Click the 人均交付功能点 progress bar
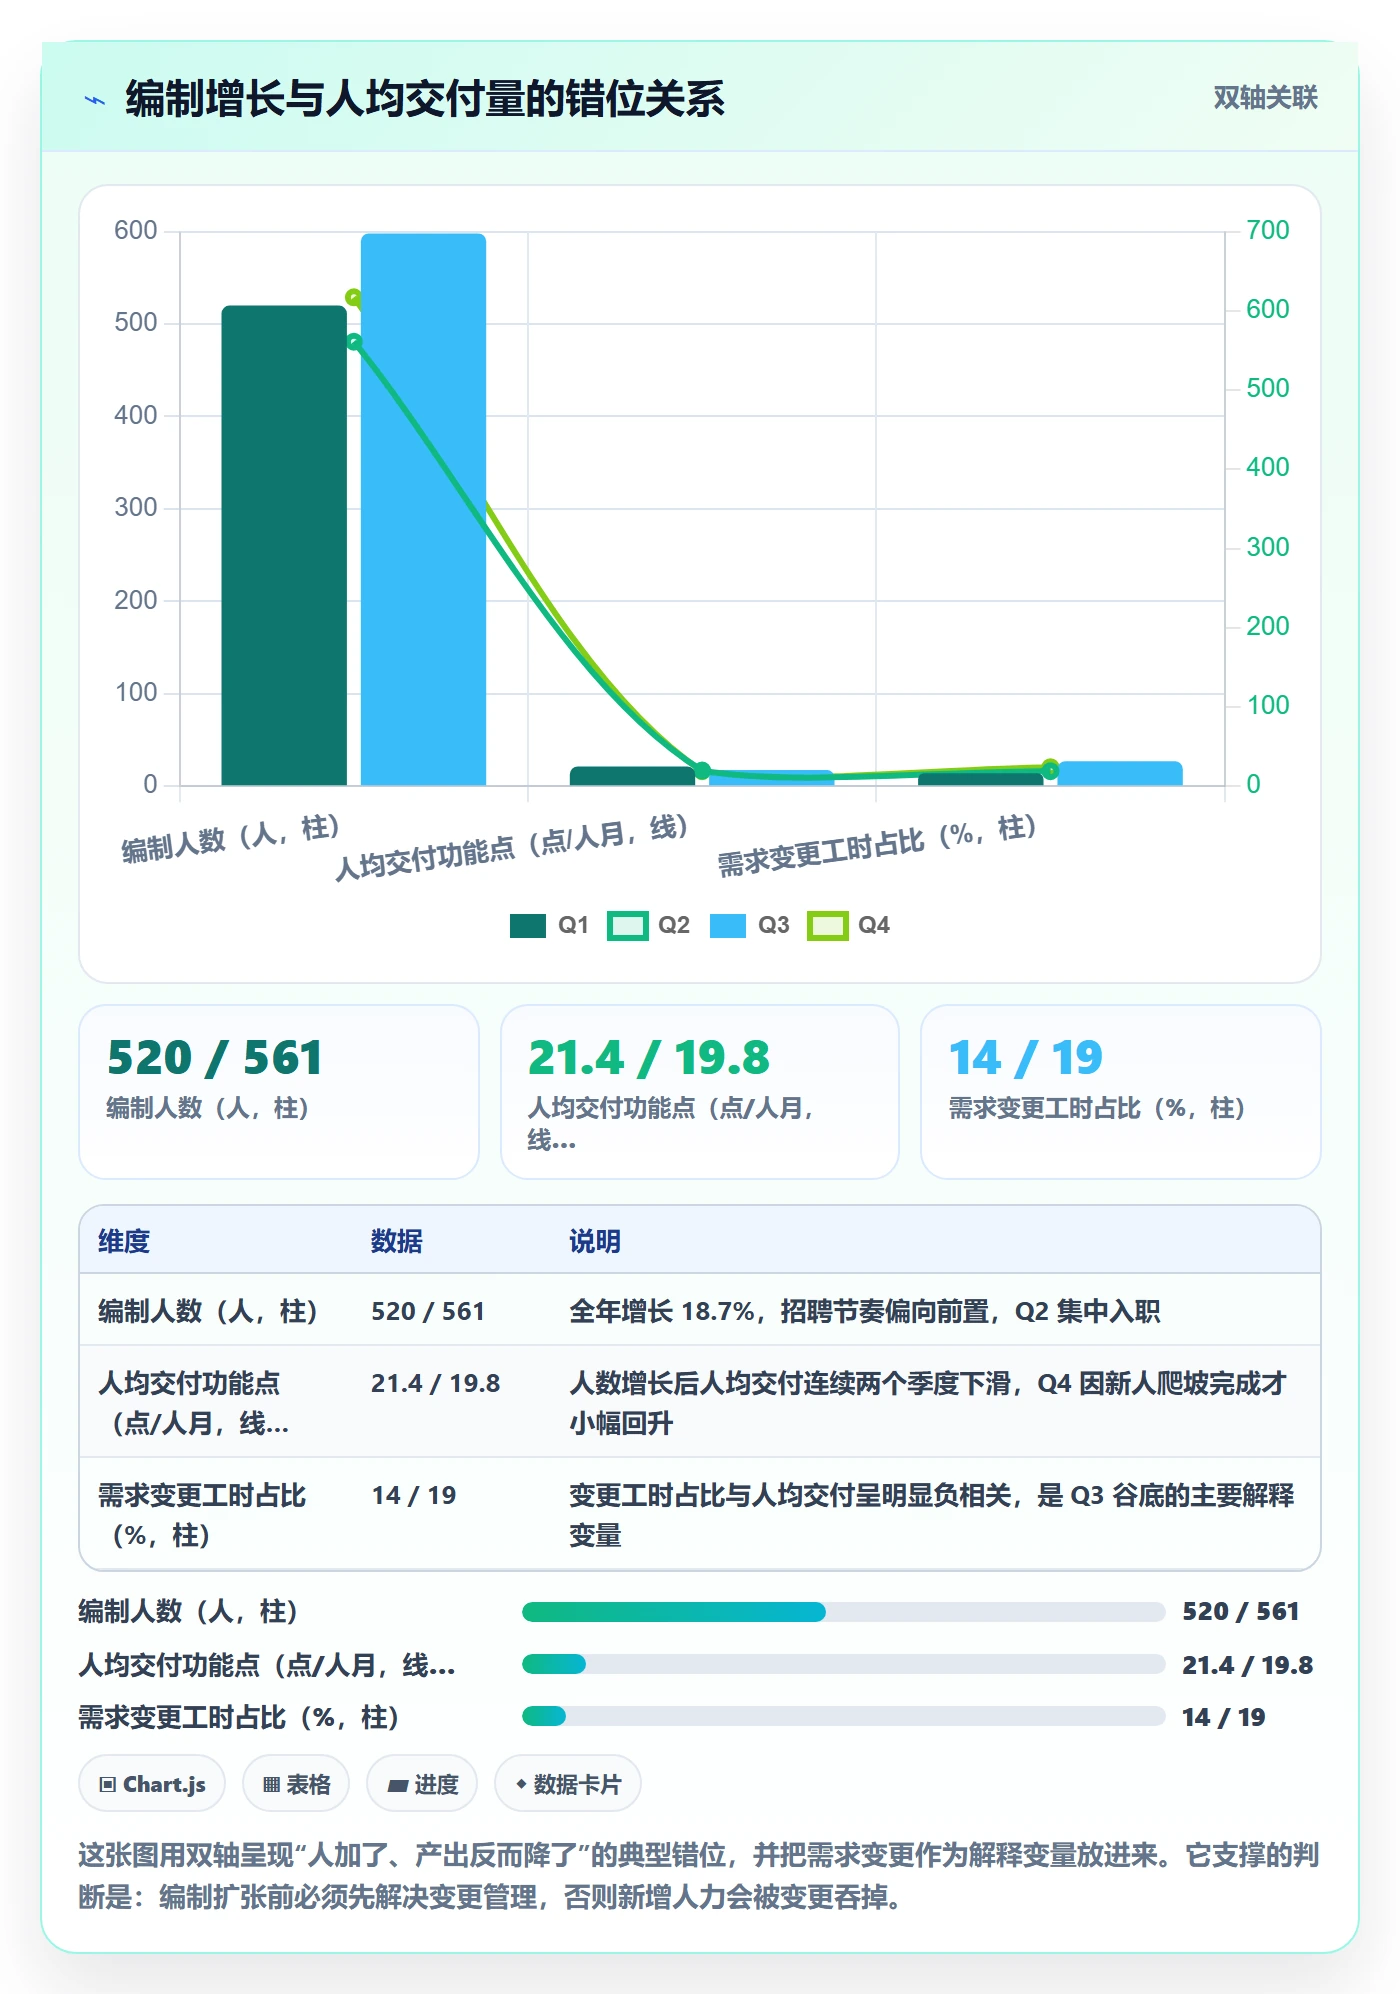Viewport: 1400px width, 1994px height. click(843, 1664)
